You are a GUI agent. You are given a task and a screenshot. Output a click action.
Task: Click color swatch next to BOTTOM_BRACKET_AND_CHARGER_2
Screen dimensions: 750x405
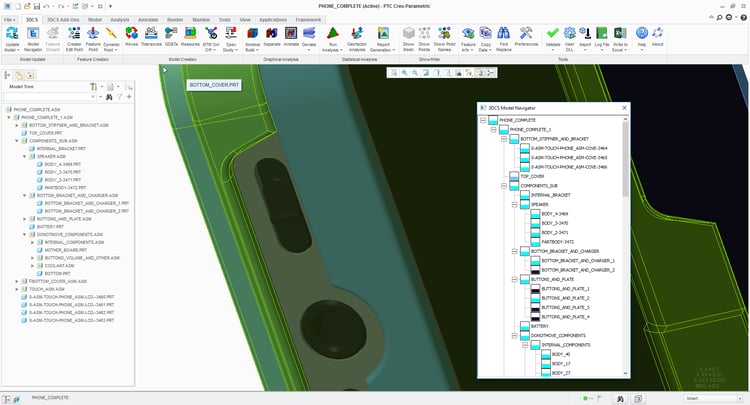tap(535, 270)
